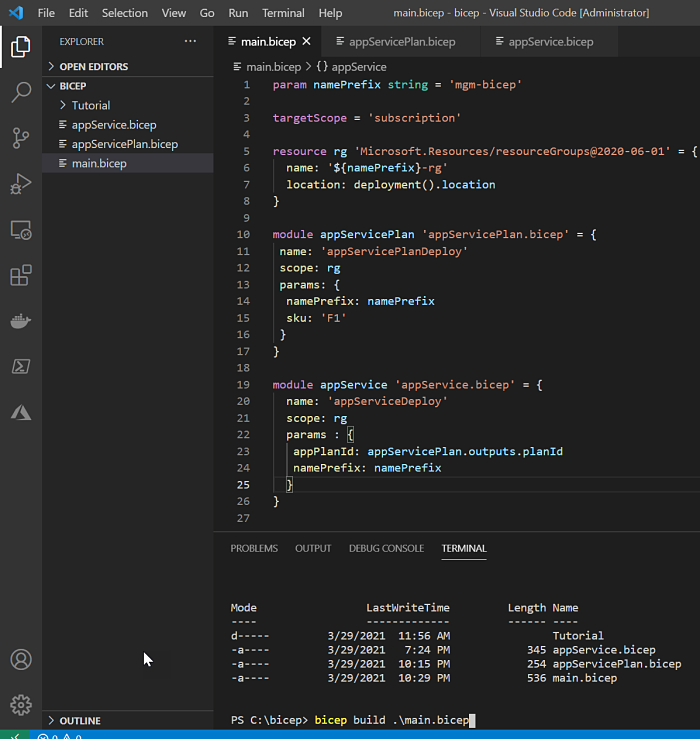Image resolution: width=700 pixels, height=739 pixels.
Task: Open the Terminal menu
Action: pyautogui.click(x=283, y=13)
